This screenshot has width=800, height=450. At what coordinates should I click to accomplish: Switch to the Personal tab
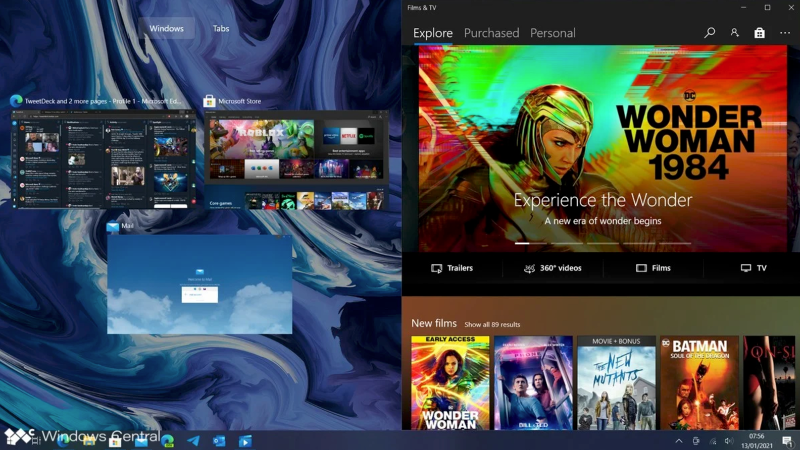click(552, 33)
